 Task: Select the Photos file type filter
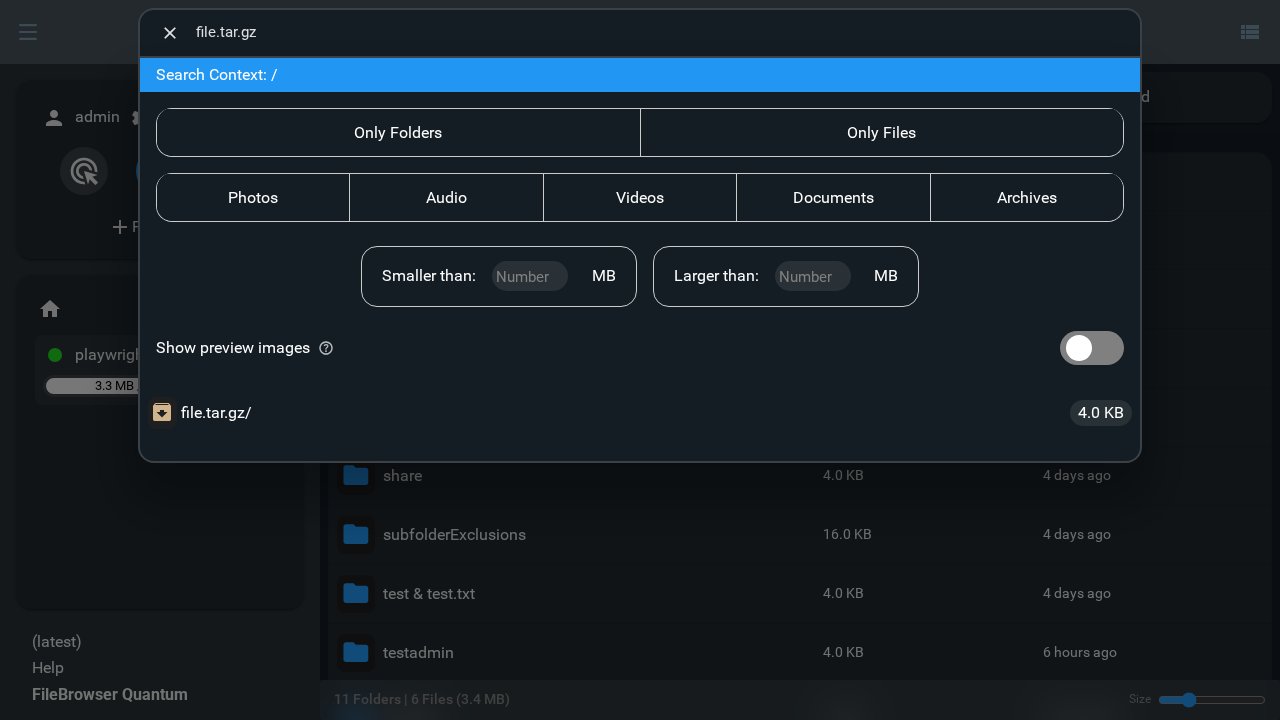coord(253,198)
